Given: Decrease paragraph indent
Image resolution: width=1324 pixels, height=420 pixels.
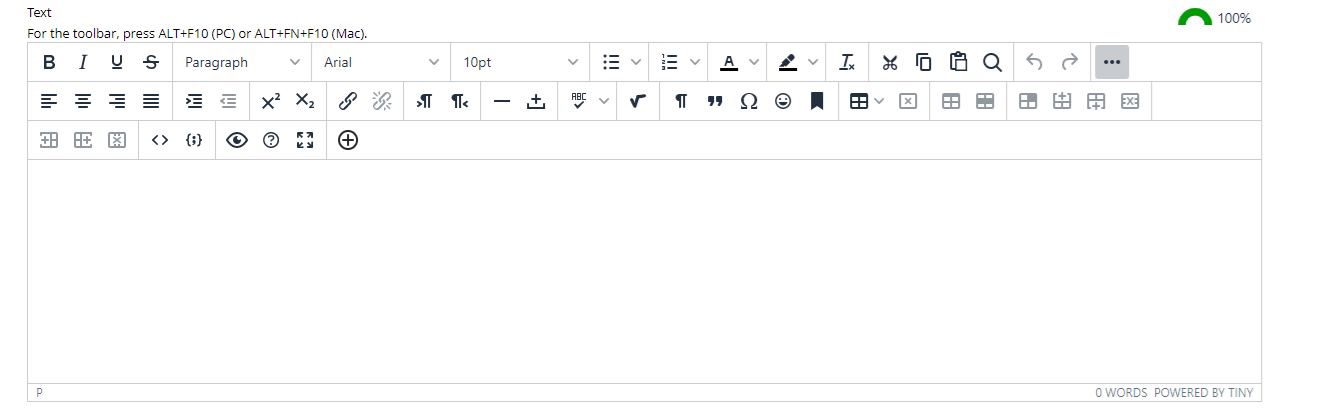Looking at the screenshot, I should pyautogui.click(x=228, y=101).
